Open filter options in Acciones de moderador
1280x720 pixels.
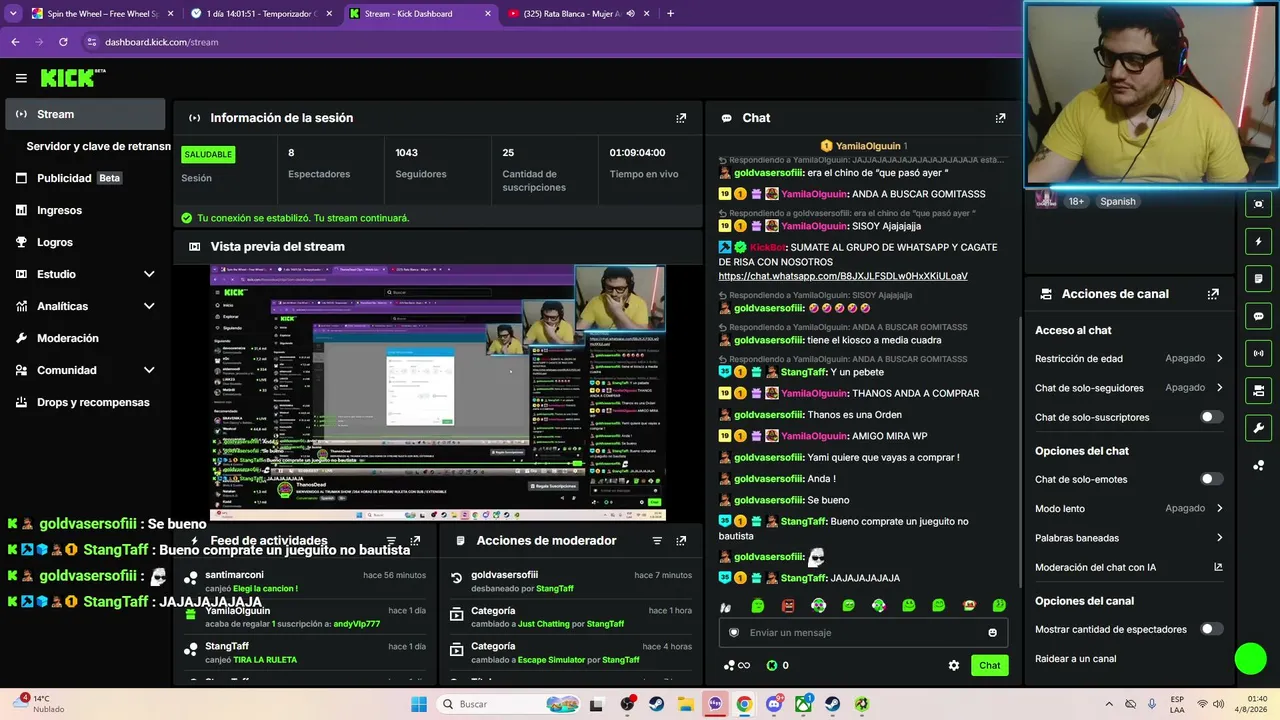tap(657, 541)
